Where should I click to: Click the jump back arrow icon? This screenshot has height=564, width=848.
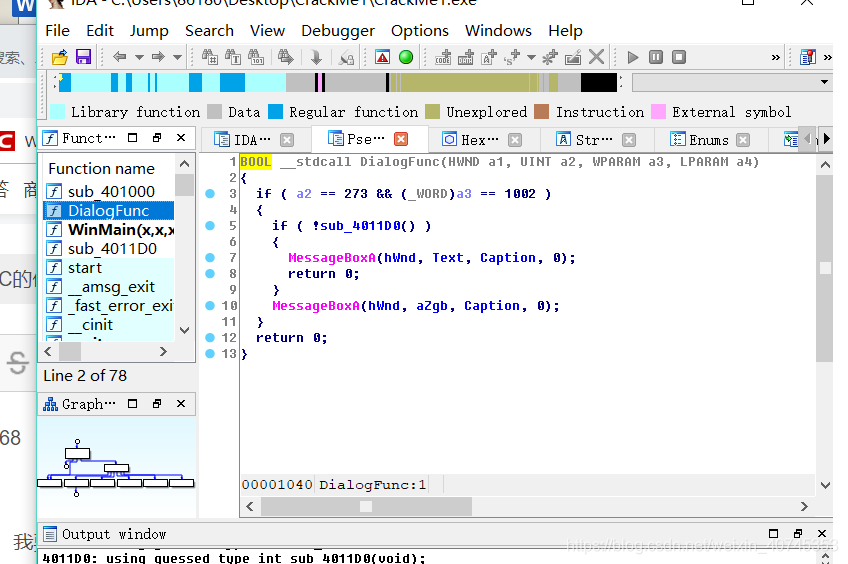(120, 57)
